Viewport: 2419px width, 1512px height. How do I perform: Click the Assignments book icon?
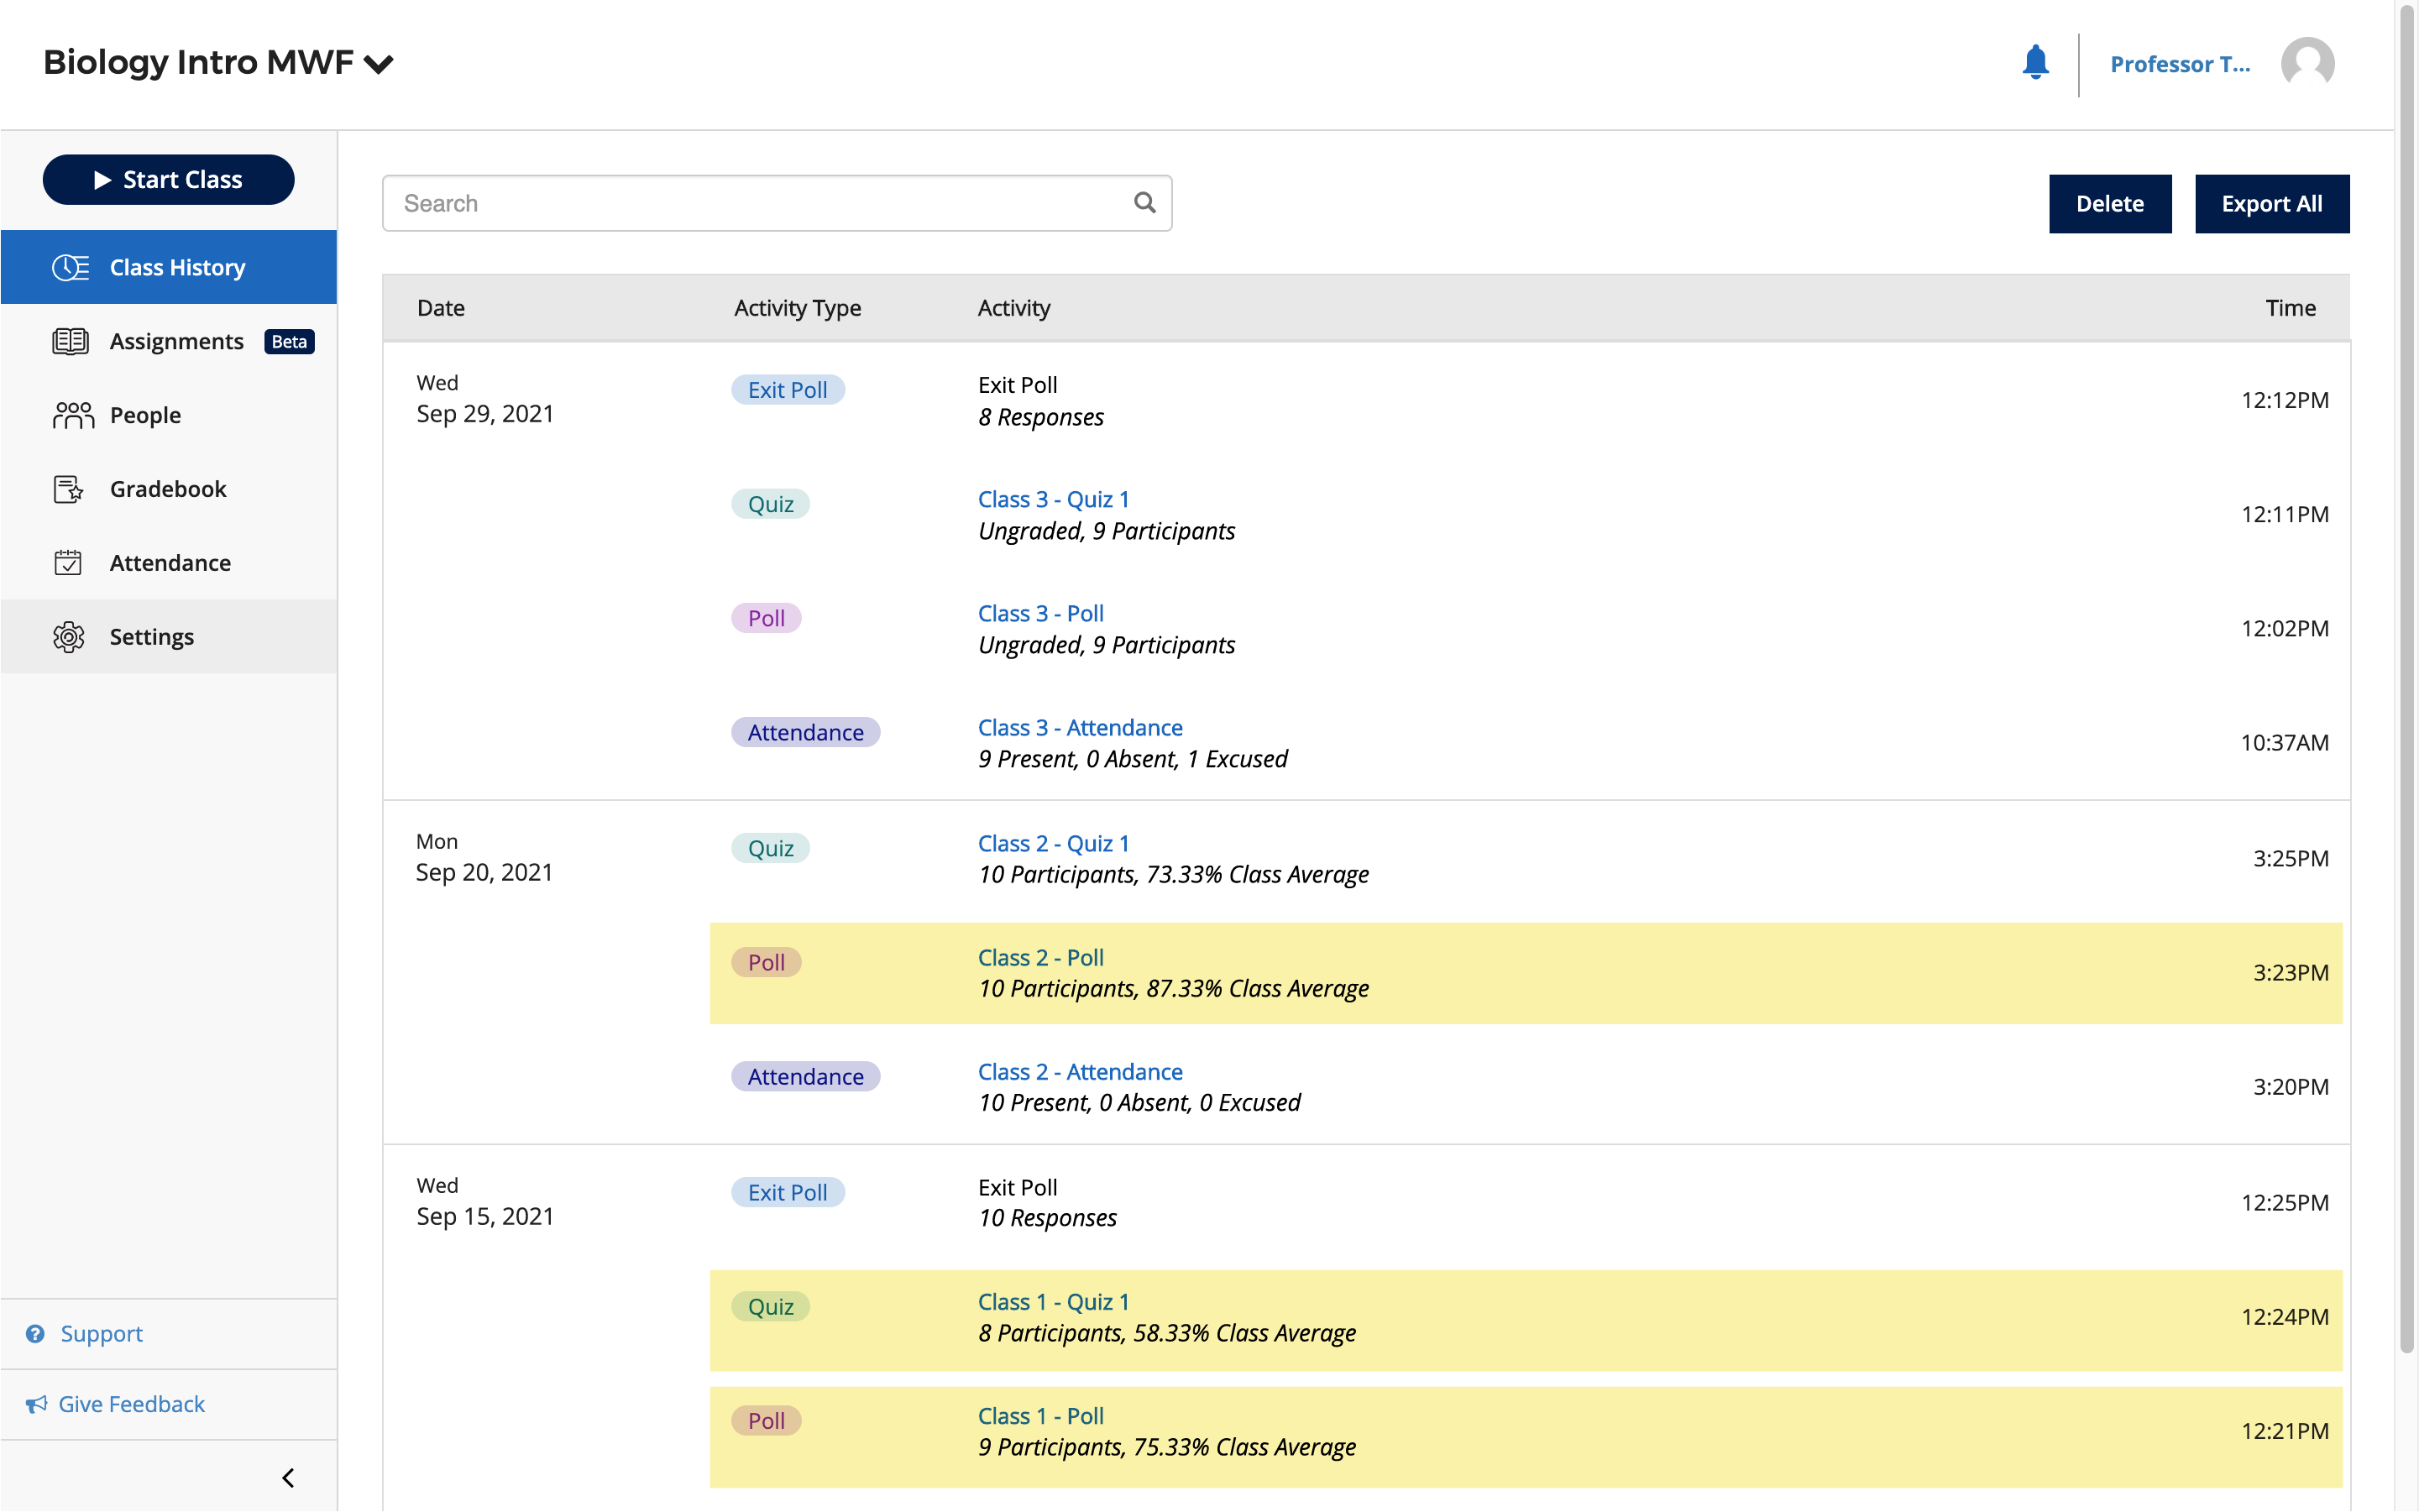coord(70,341)
